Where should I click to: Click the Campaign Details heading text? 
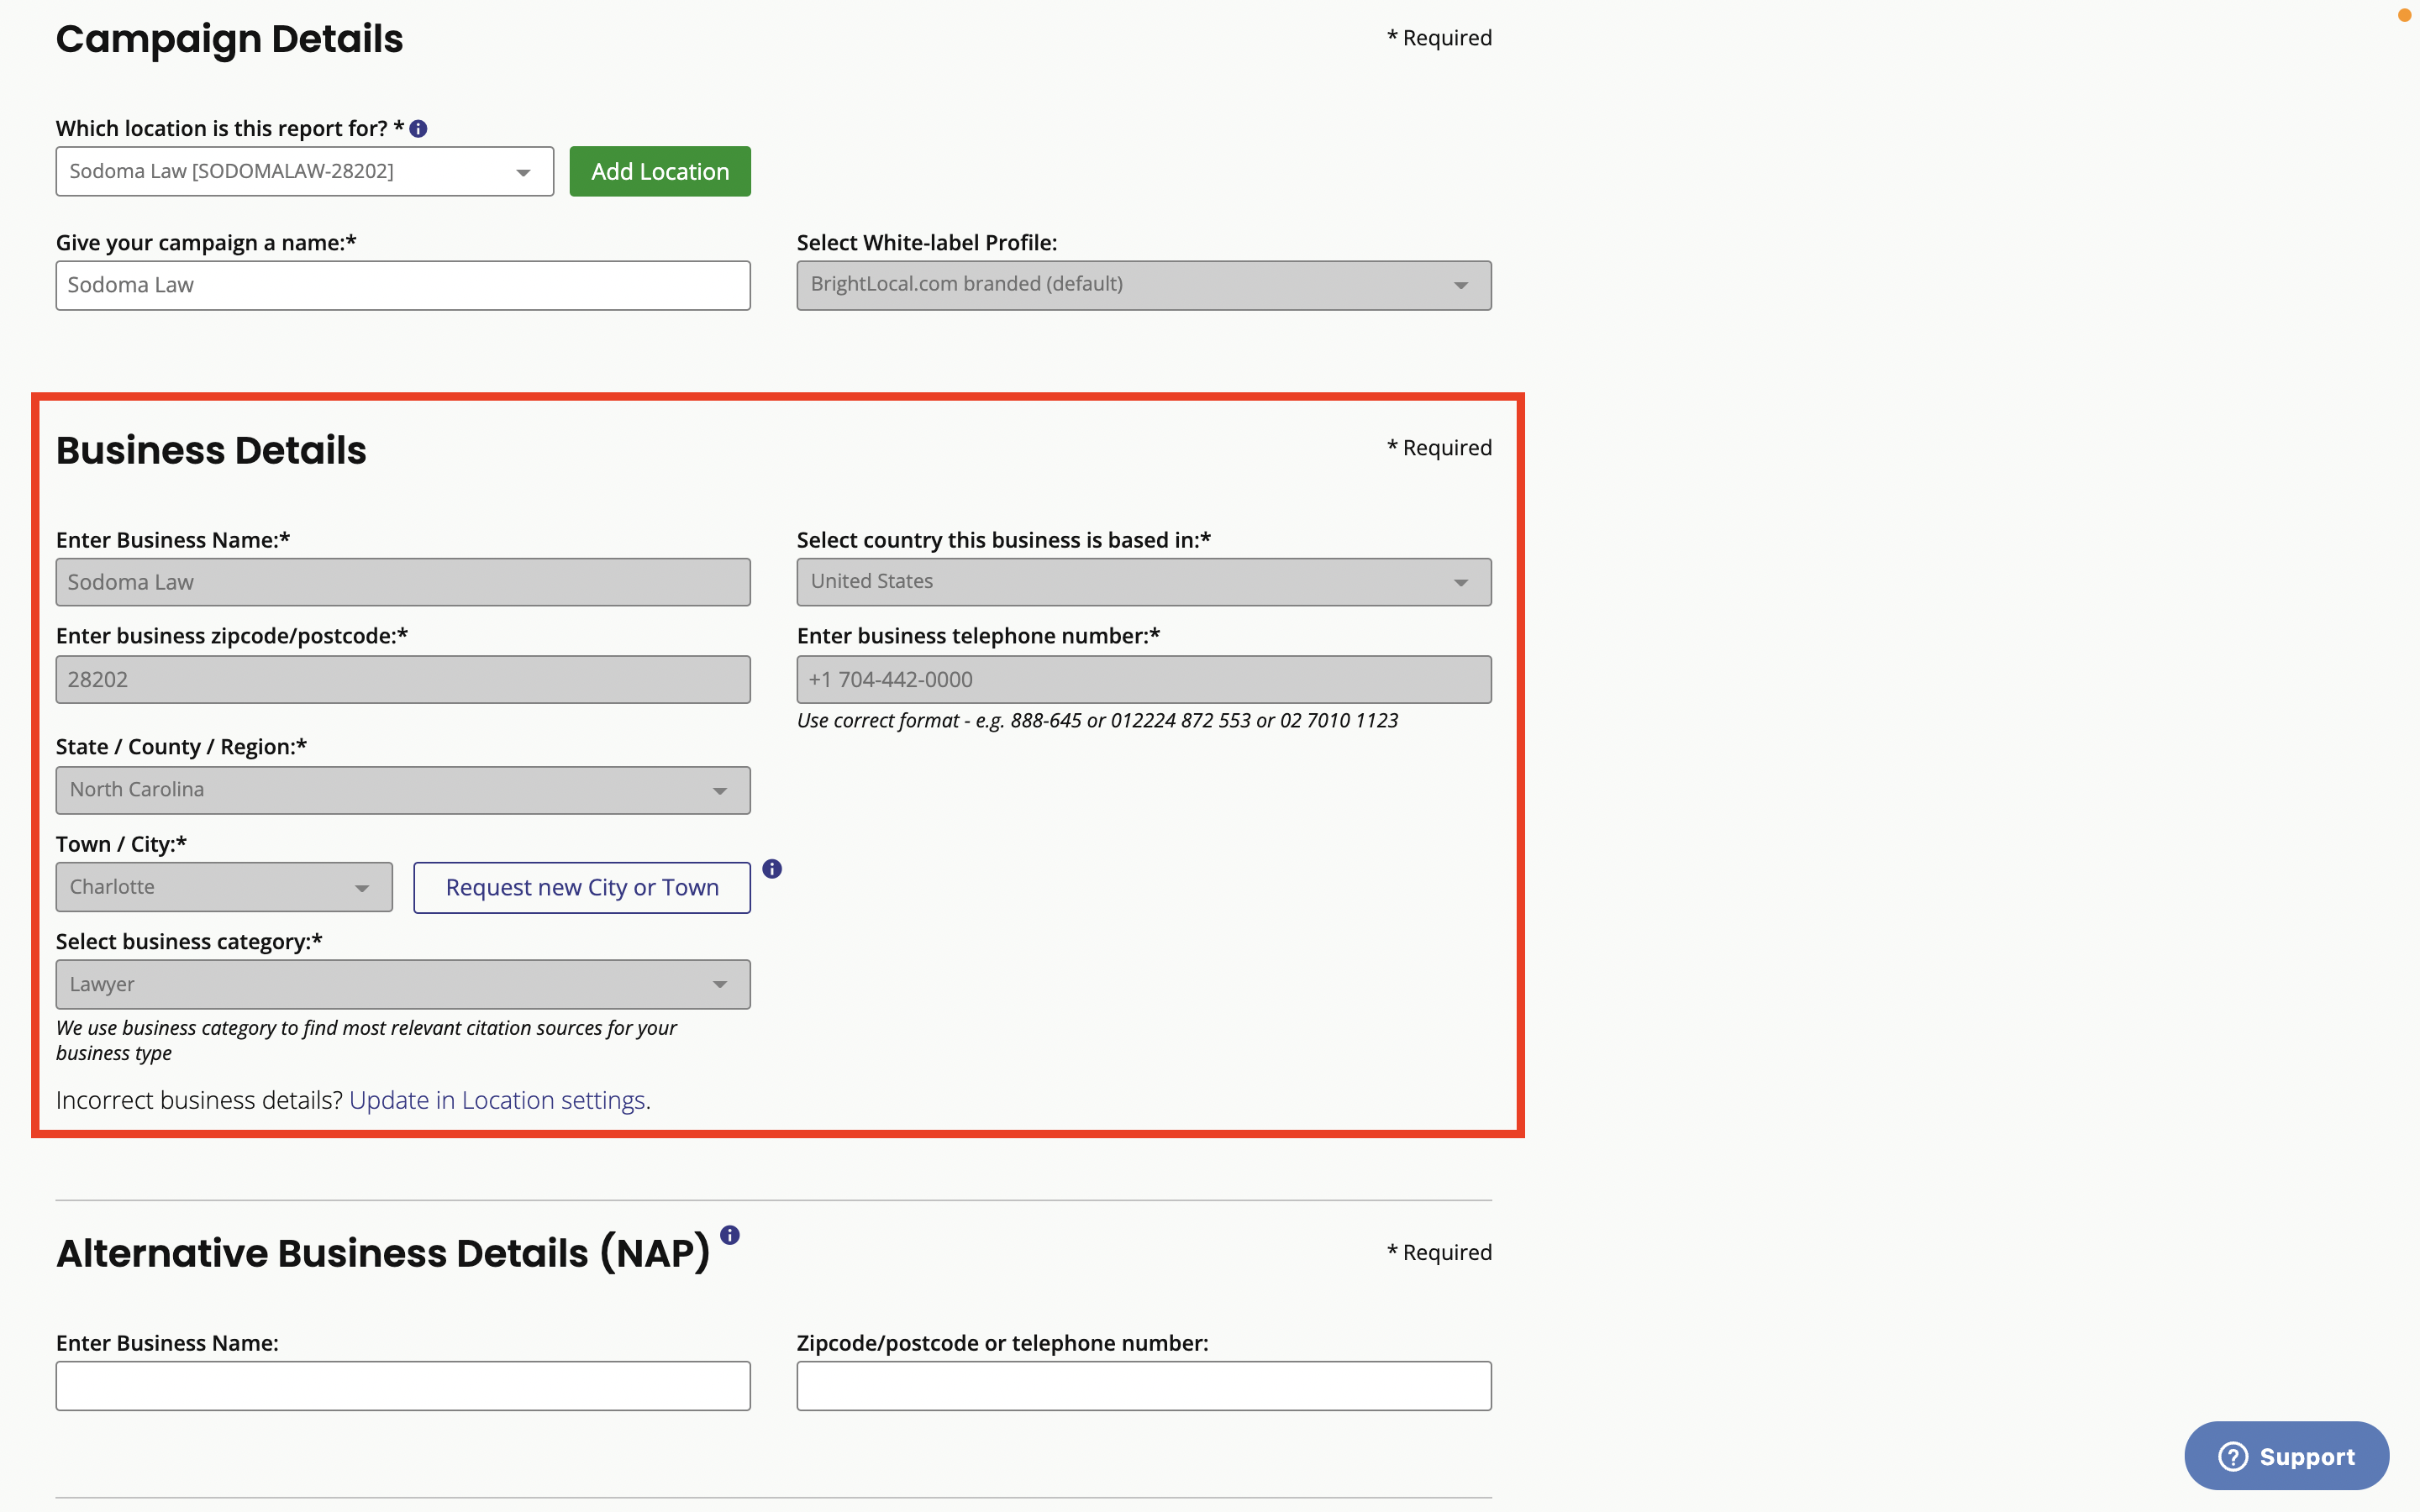[229, 39]
